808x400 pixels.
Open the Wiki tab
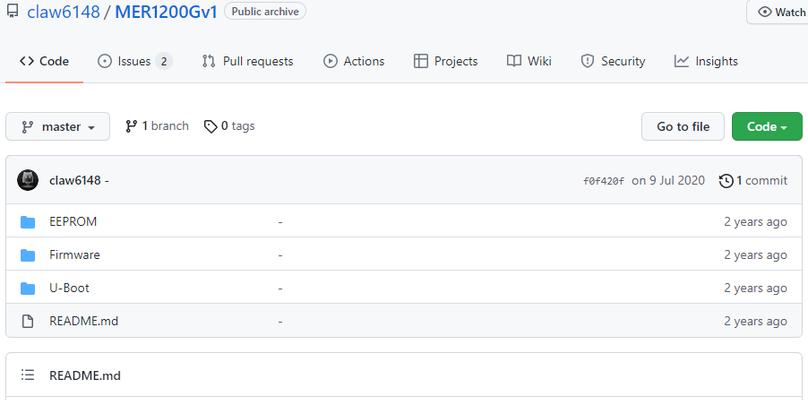pos(529,61)
